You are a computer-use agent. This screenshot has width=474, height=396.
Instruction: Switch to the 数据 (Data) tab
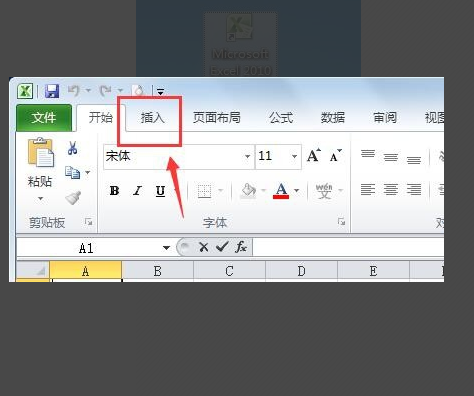pyautogui.click(x=333, y=117)
